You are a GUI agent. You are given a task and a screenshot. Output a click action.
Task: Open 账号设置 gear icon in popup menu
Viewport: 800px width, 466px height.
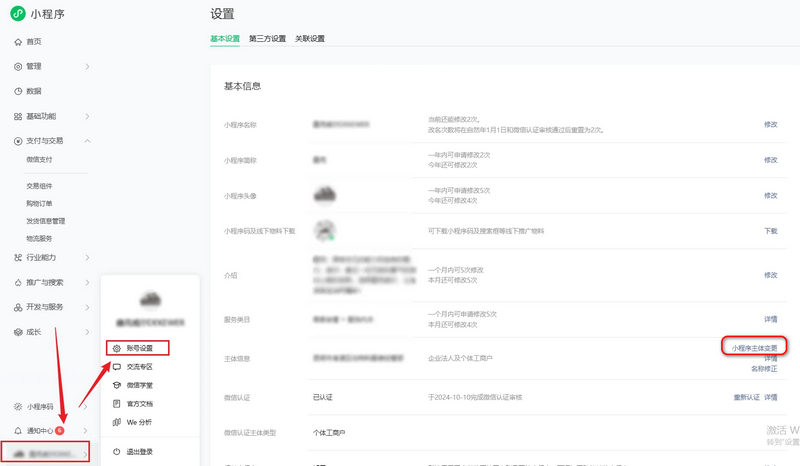[117, 348]
